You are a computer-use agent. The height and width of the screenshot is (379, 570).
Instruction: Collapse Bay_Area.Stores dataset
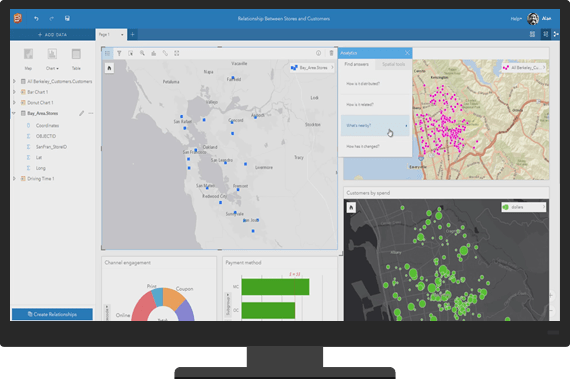(14, 113)
